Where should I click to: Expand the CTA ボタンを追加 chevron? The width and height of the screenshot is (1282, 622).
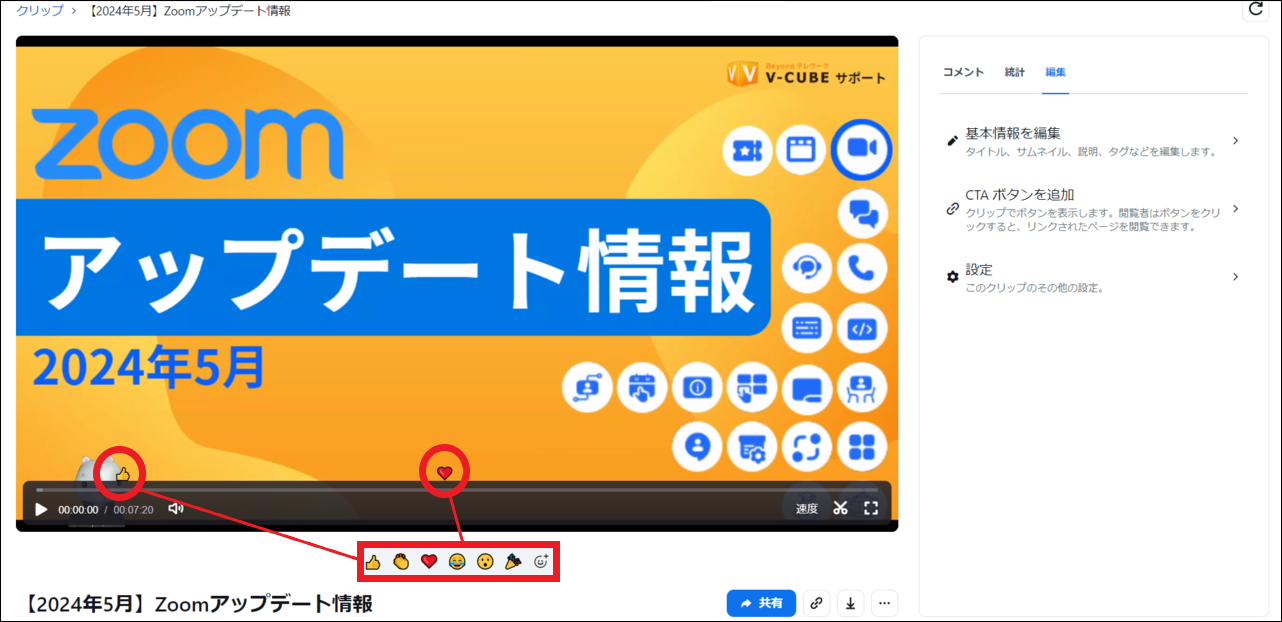coord(1236,209)
